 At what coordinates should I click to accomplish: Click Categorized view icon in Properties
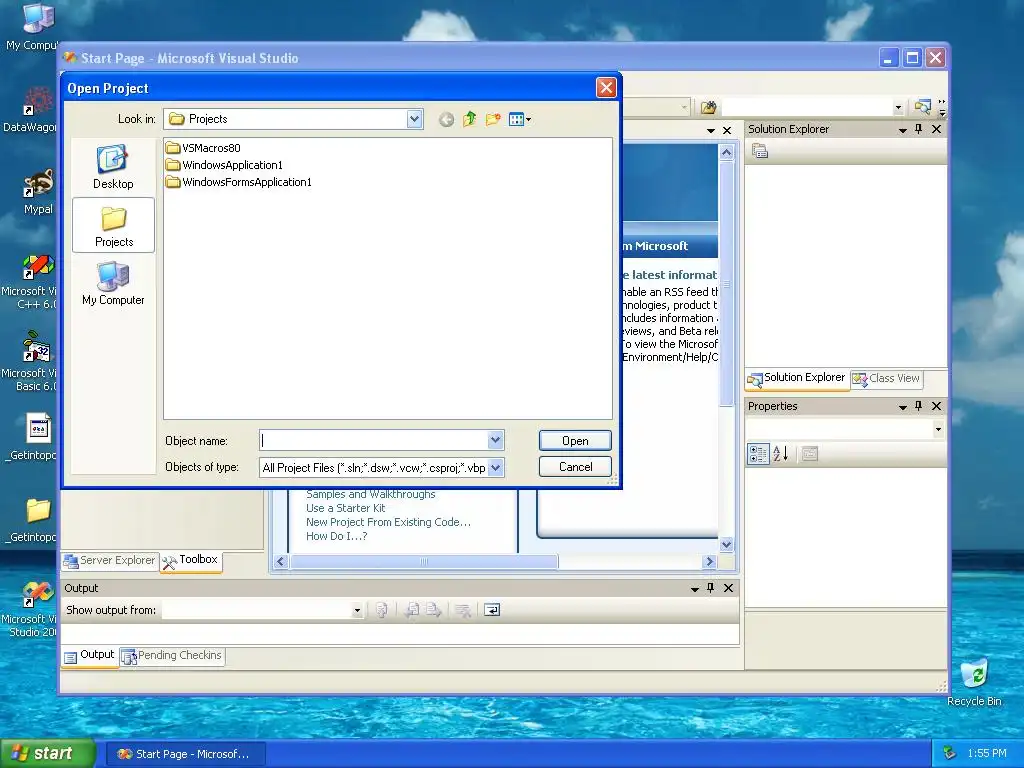tap(758, 454)
